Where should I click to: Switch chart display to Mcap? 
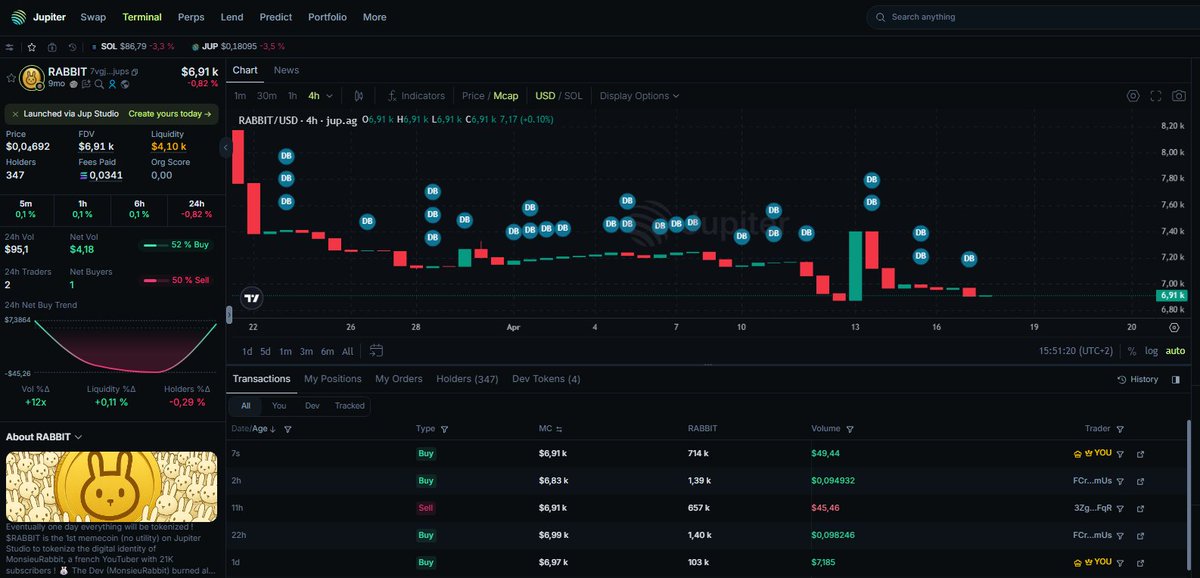coord(506,96)
